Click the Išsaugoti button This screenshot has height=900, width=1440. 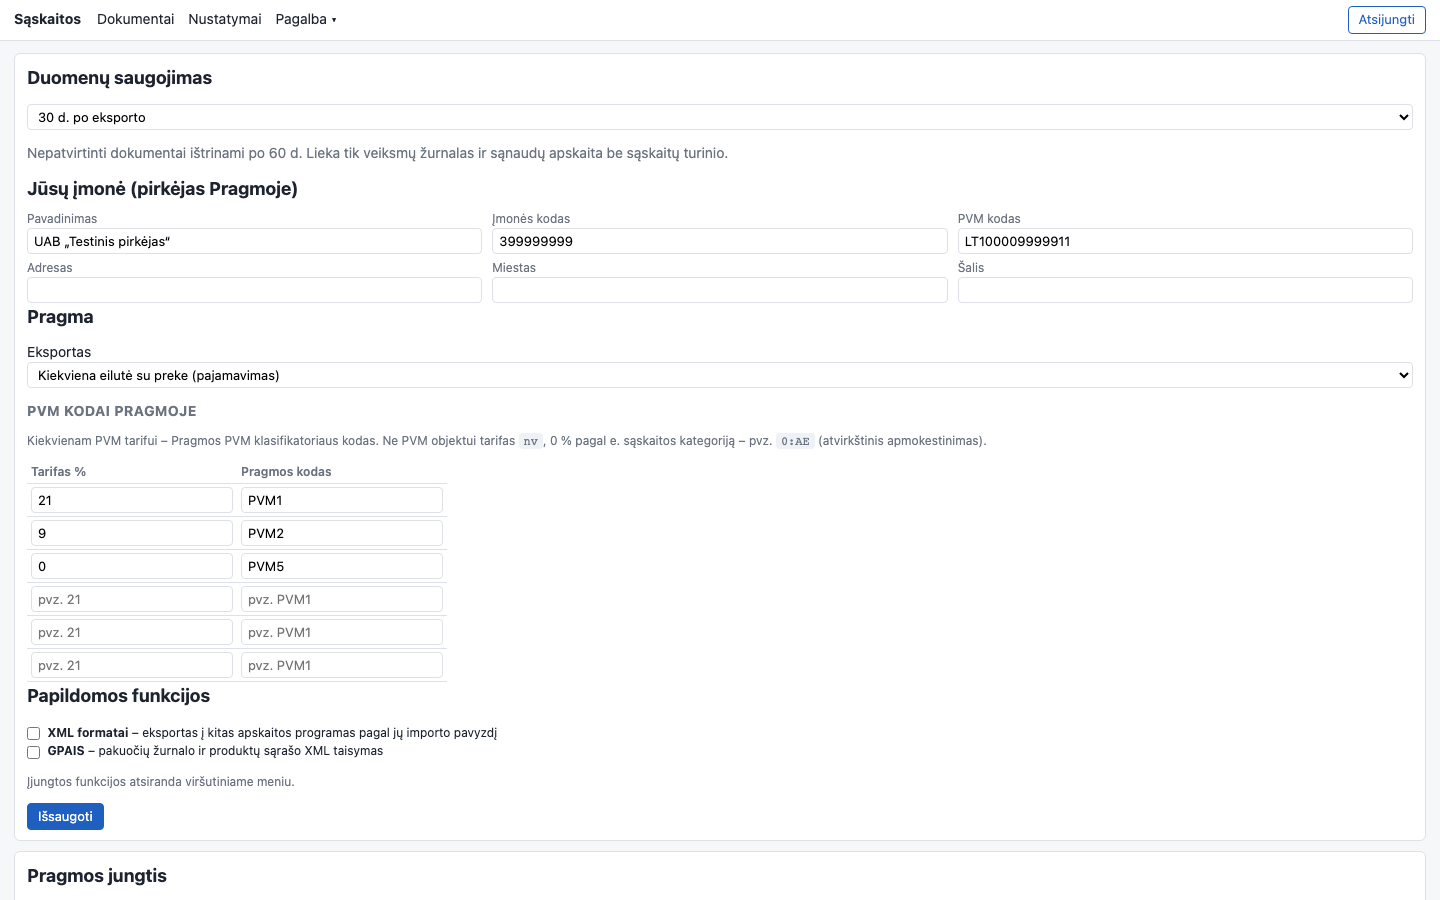65,816
